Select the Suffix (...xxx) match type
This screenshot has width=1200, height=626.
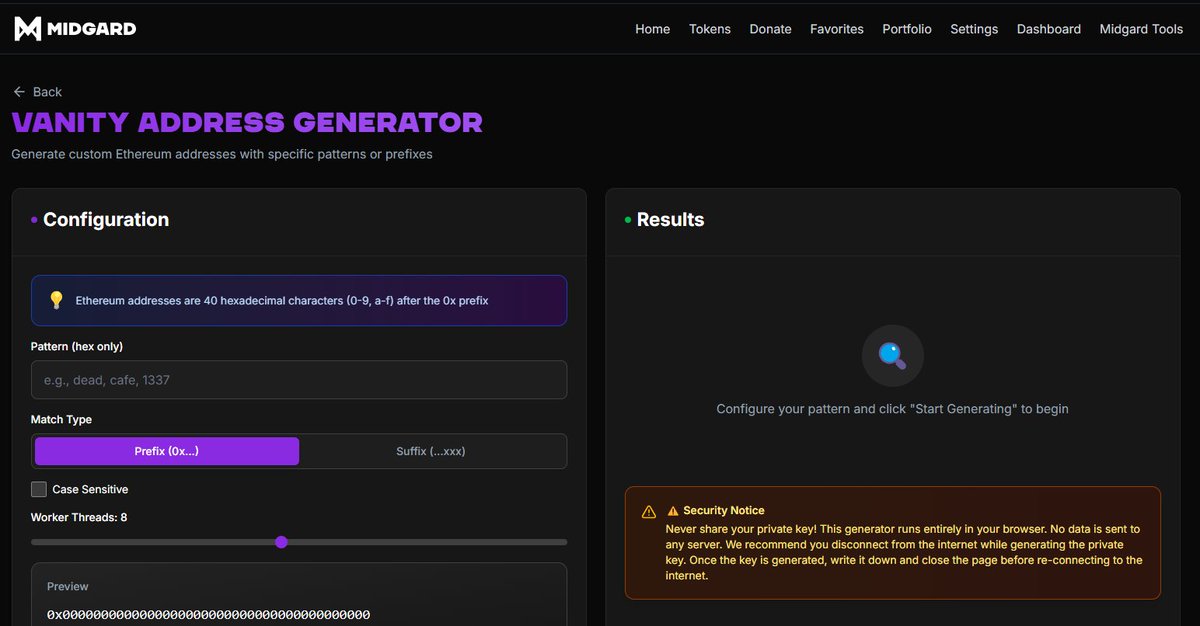tap(431, 451)
